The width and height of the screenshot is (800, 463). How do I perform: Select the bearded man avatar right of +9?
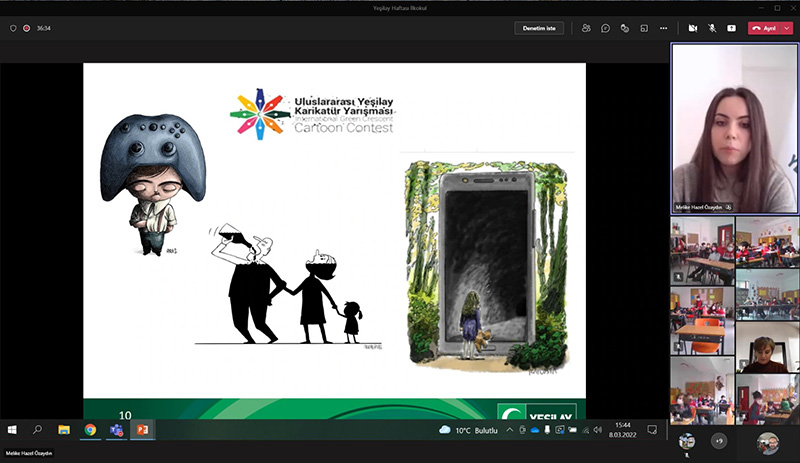pos(768,443)
